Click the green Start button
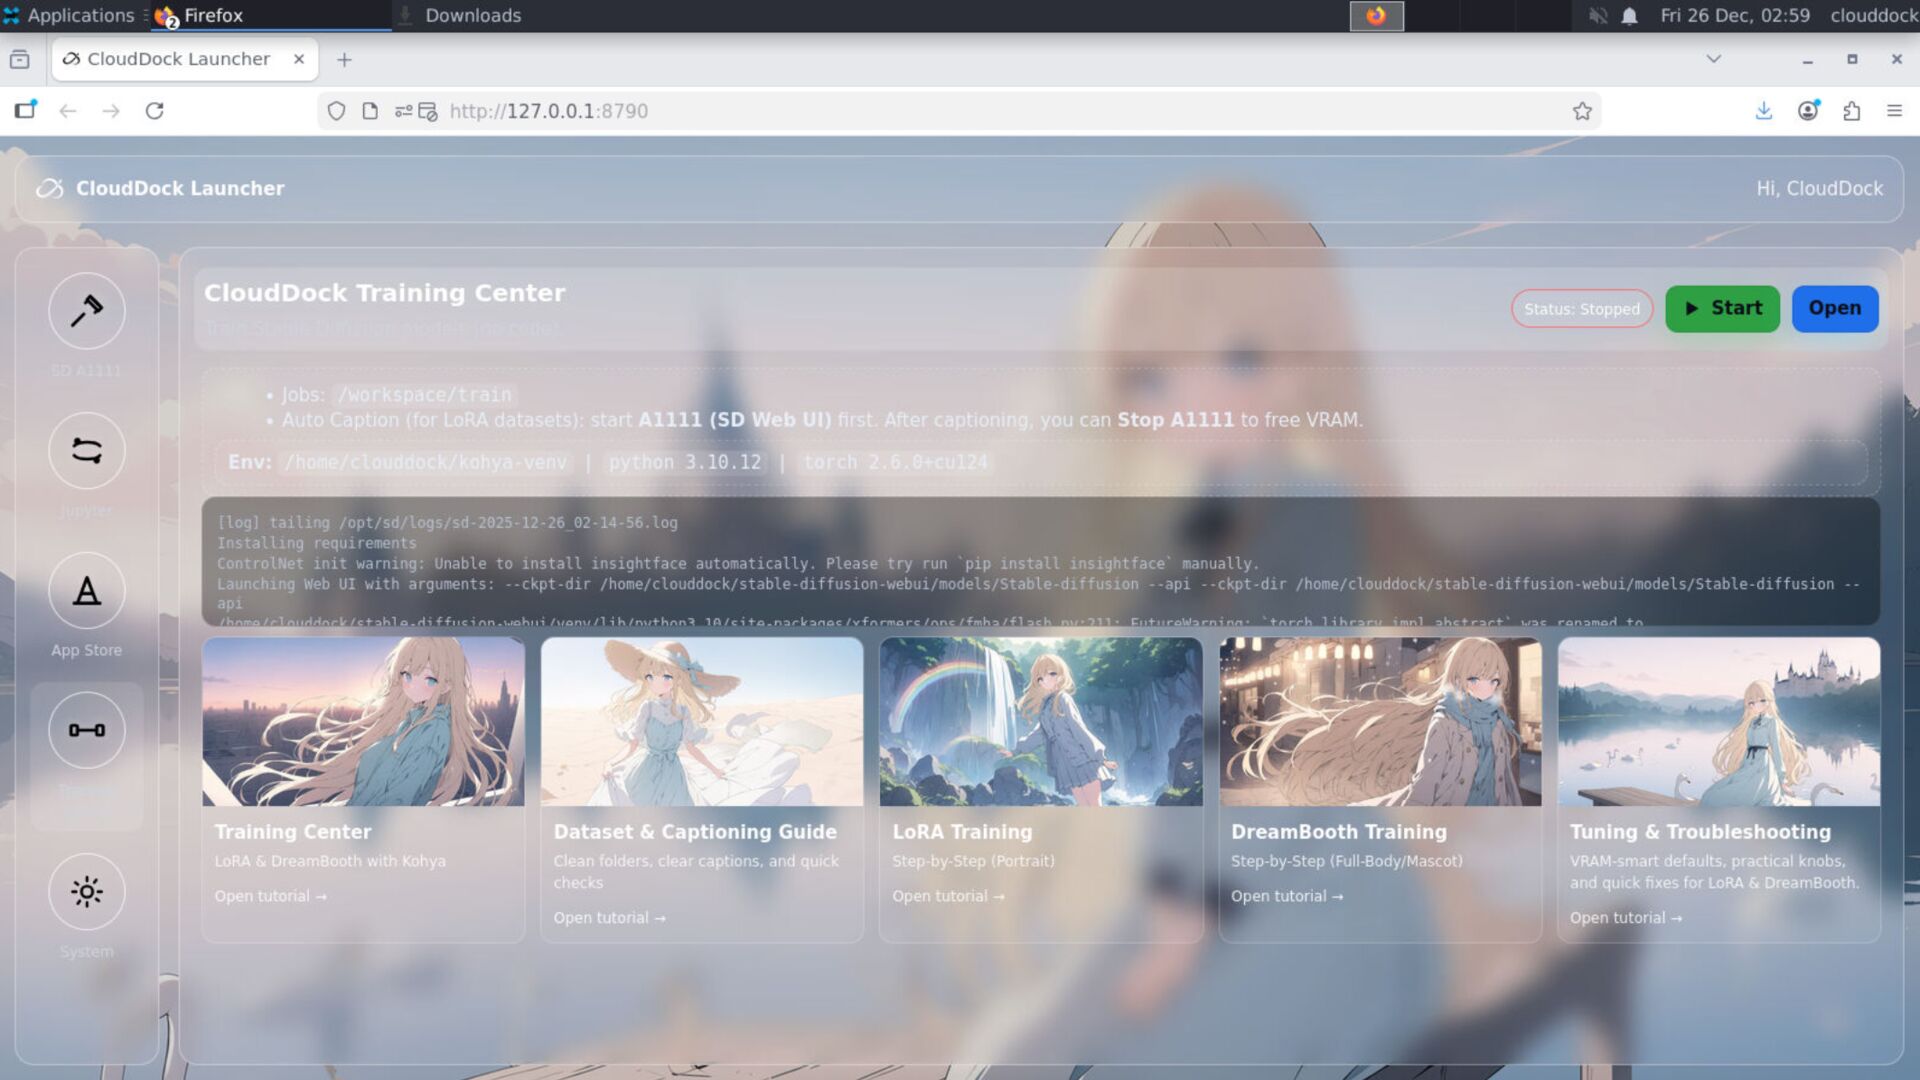 [1721, 308]
